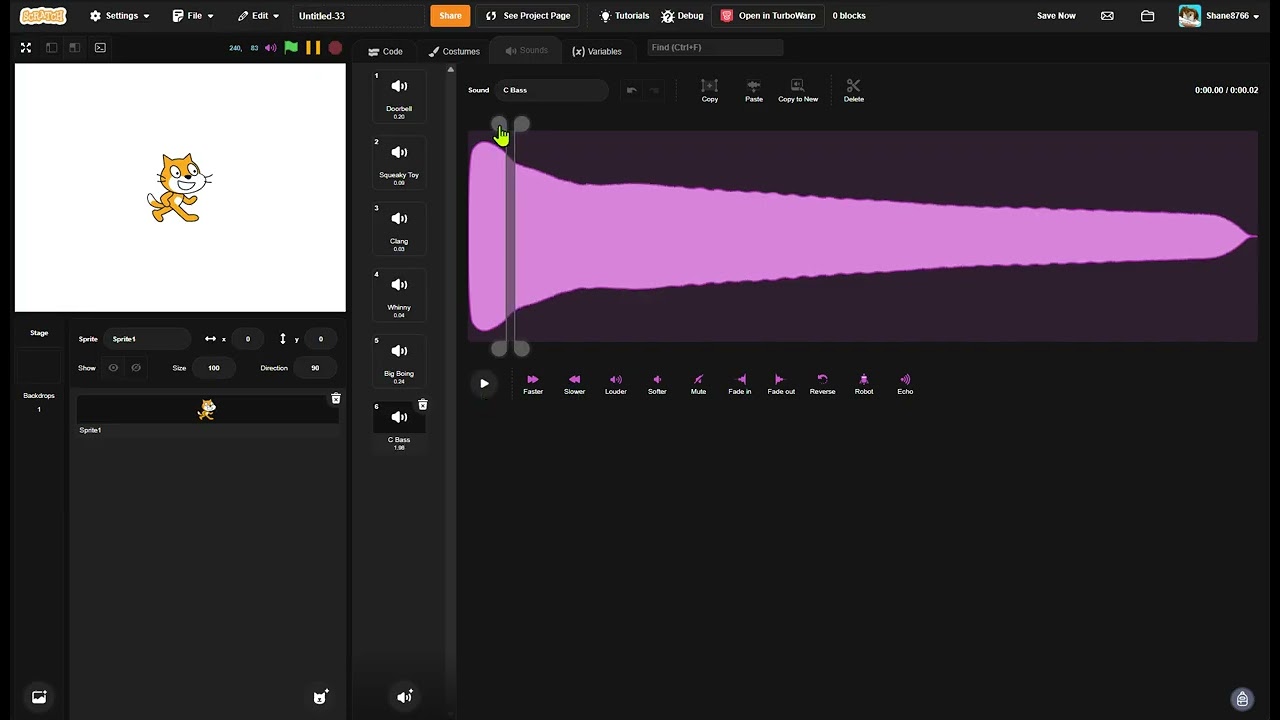Delete Sprite1 with its trash icon
1280x720 pixels.
336,399
